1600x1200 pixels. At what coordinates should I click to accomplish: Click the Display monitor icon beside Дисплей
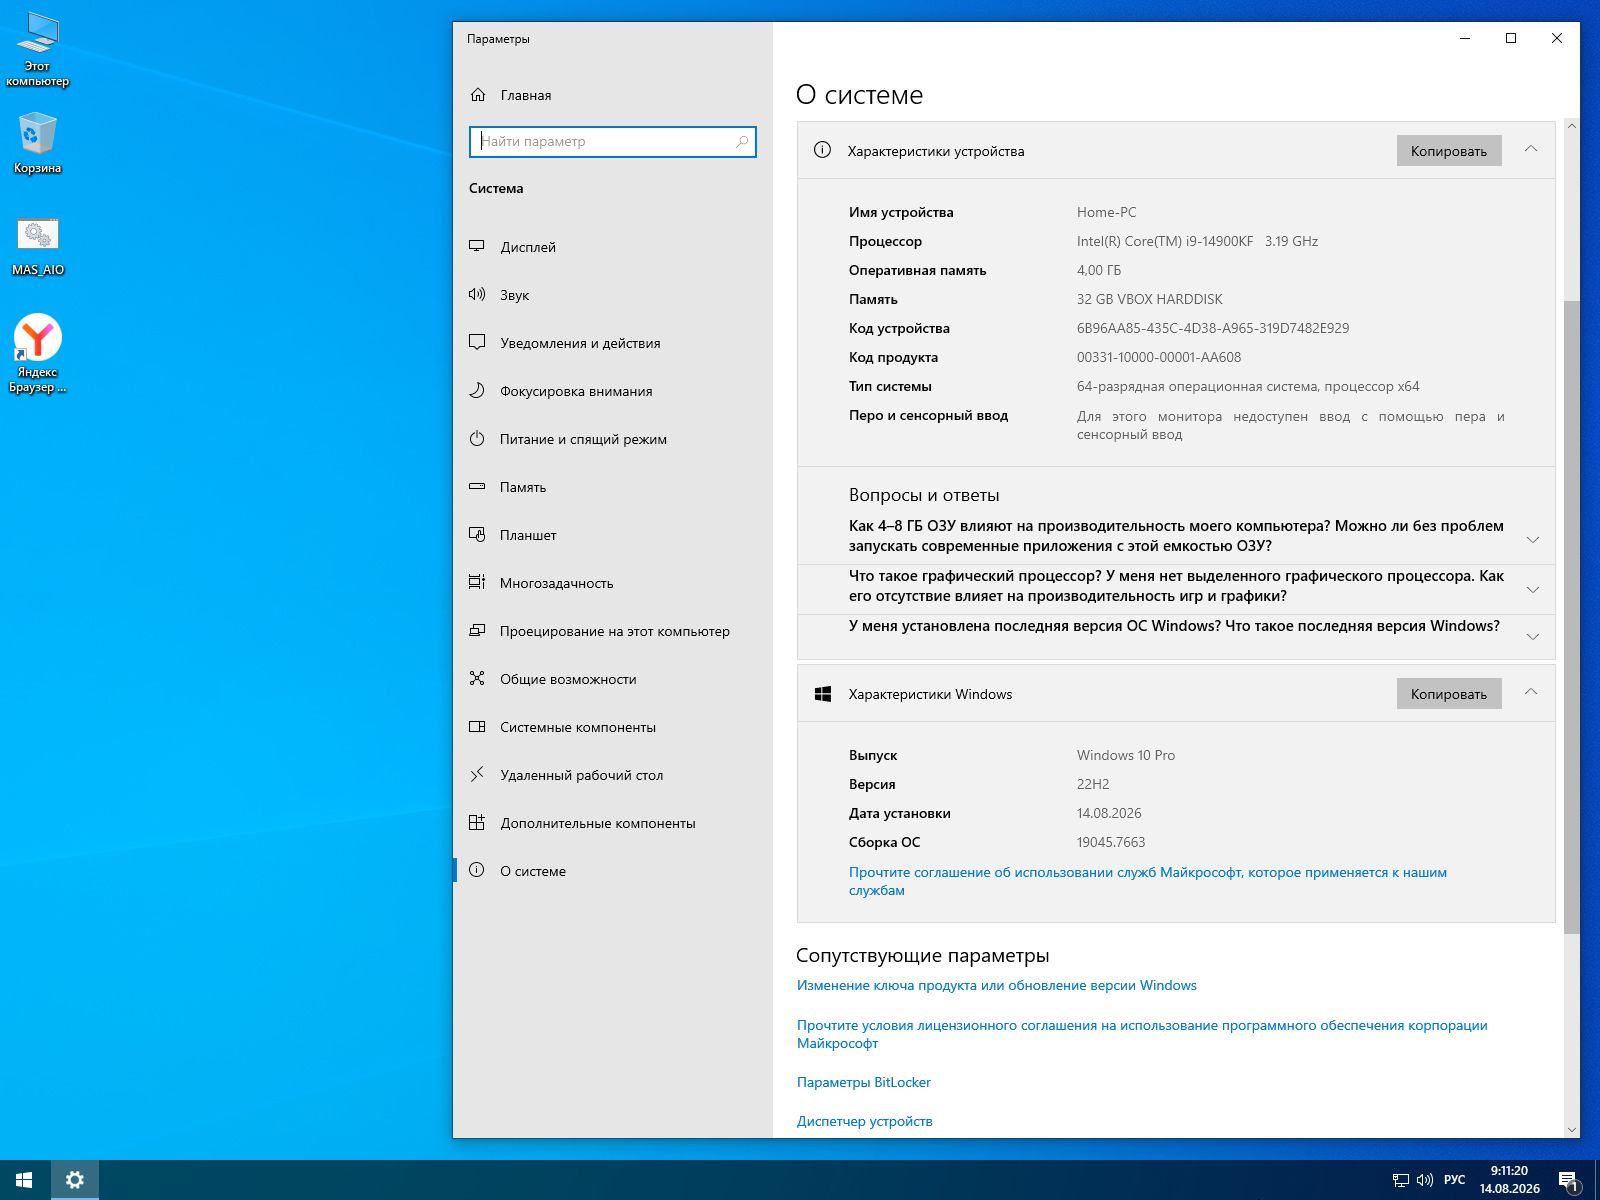tap(477, 246)
